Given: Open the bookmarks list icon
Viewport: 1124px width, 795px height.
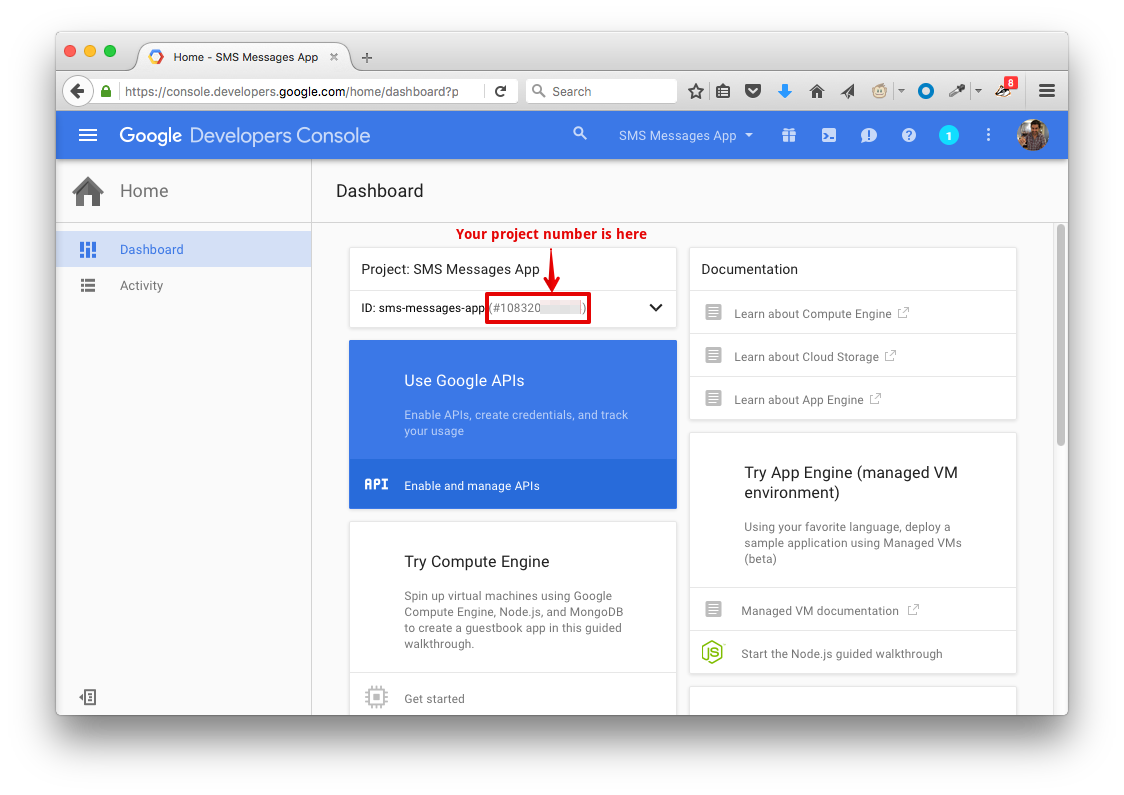Looking at the screenshot, I should tap(723, 91).
